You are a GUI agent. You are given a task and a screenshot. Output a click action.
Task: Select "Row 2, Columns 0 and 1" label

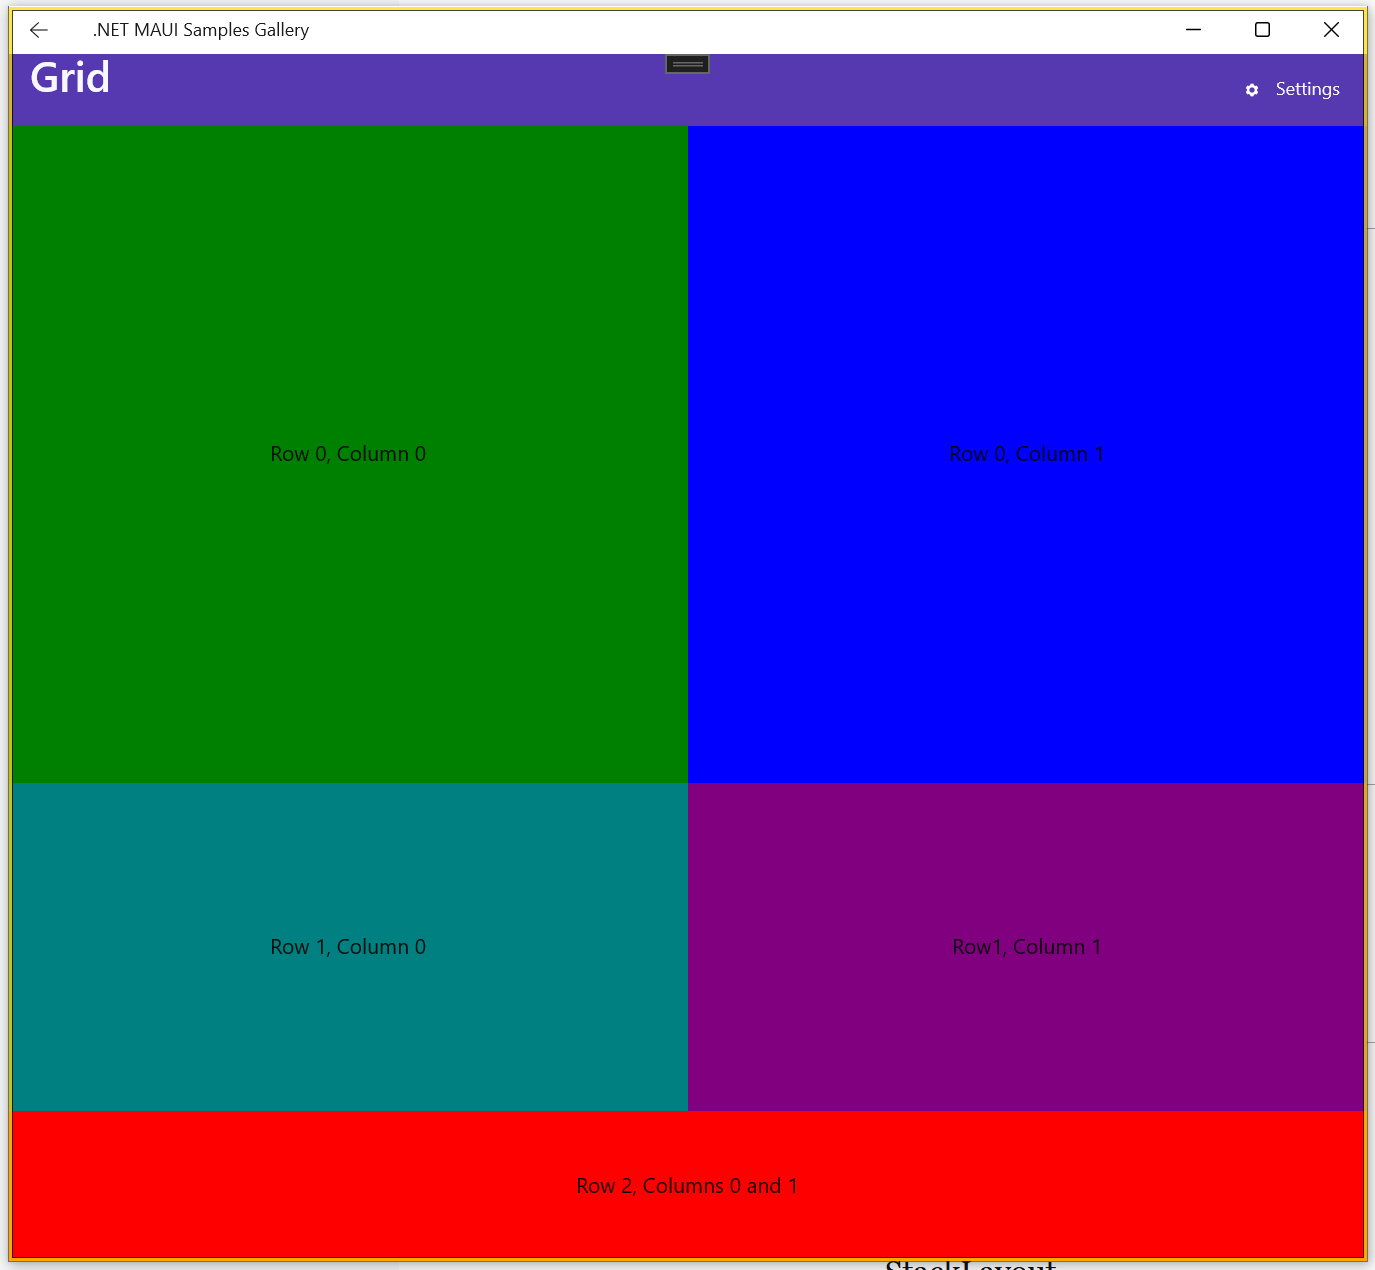pos(687,1186)
